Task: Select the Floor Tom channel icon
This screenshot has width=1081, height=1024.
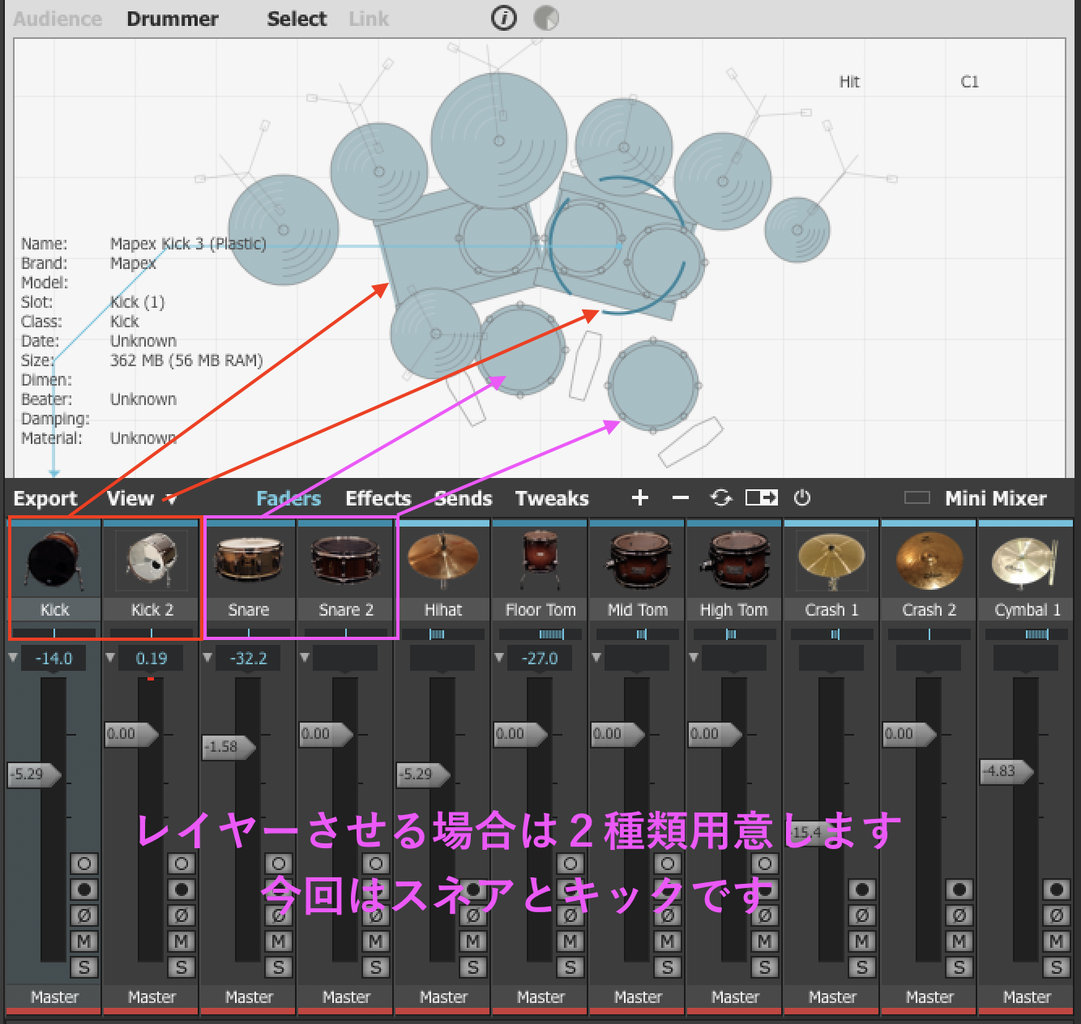Action: point(540,560)
